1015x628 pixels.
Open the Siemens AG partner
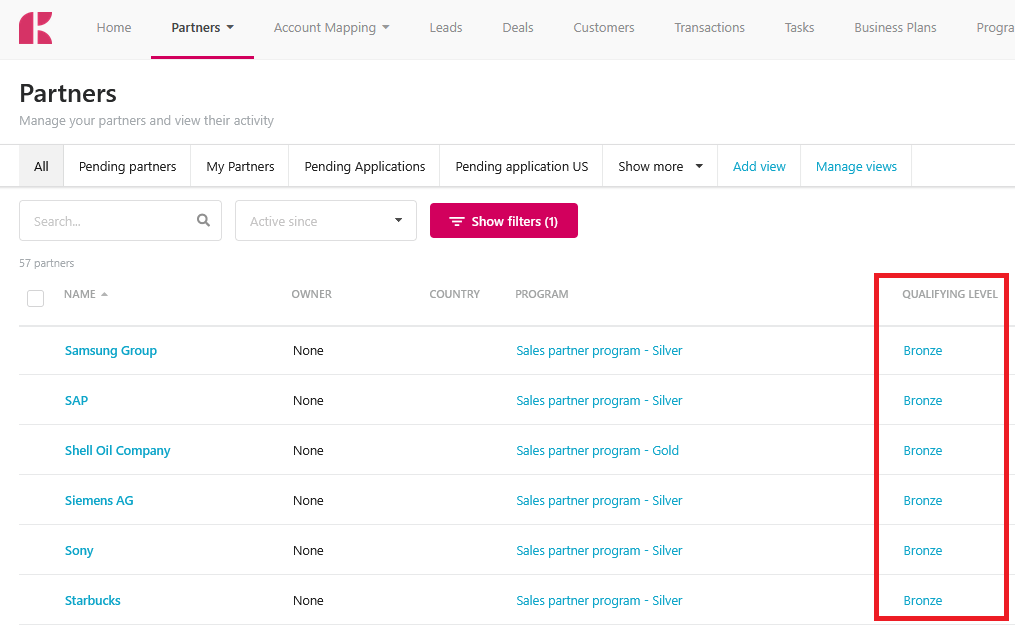tap(99, 500)
